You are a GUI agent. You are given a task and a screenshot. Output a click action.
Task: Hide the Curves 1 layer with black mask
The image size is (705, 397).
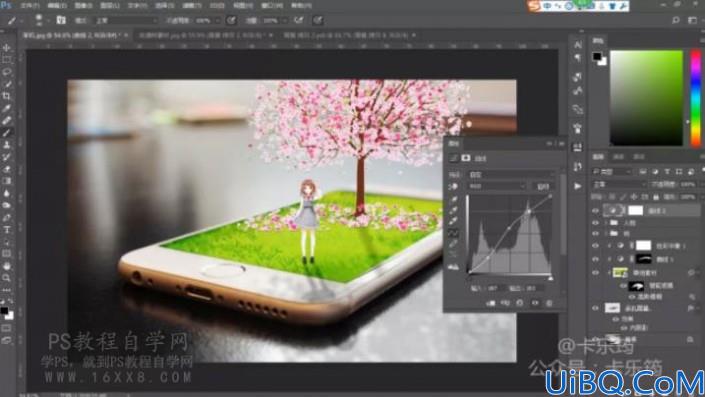[x=596, y=259]
